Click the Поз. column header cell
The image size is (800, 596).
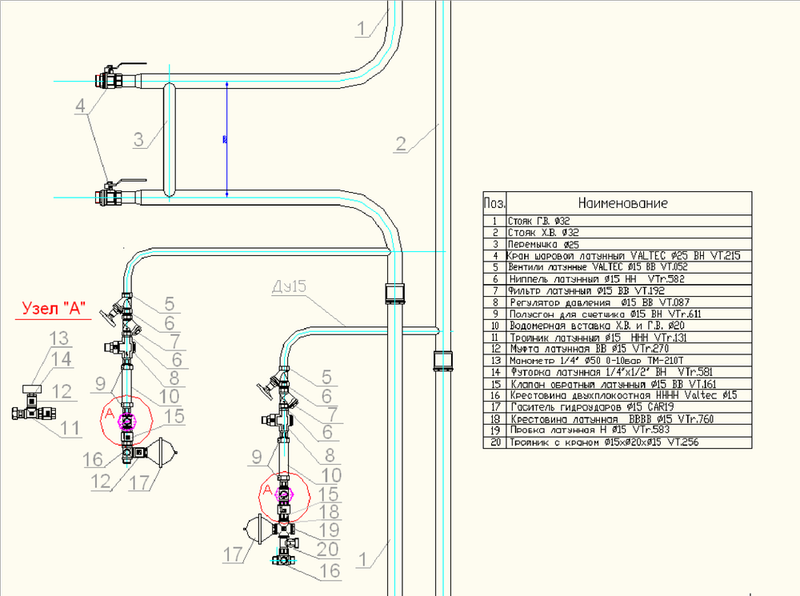pos(493,203)
